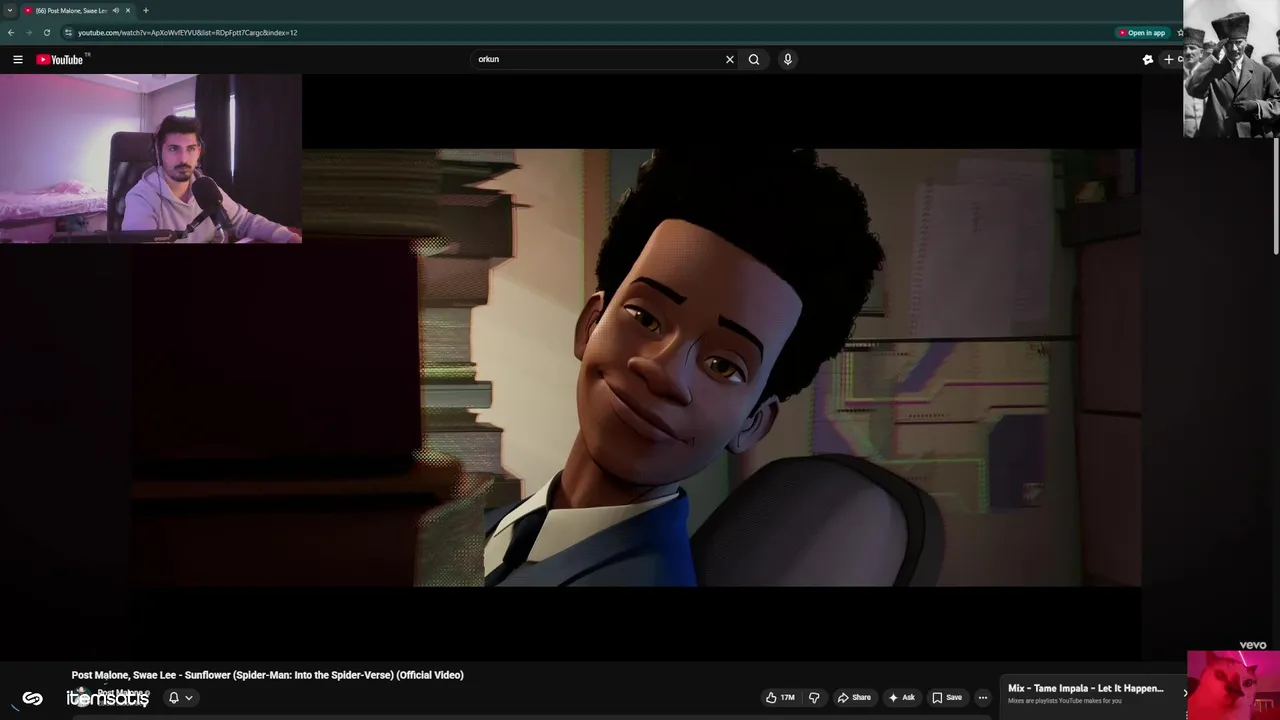
Task: Open more actions three-dot menu
Action: click(x=983, y=697)
